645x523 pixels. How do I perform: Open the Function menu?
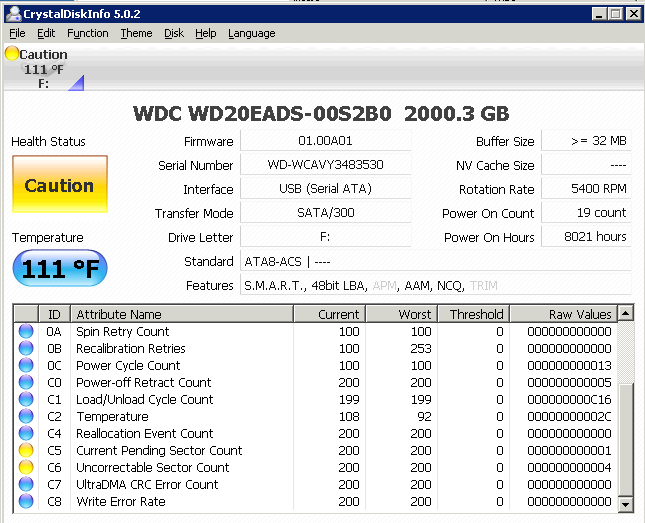click(88, 33)
